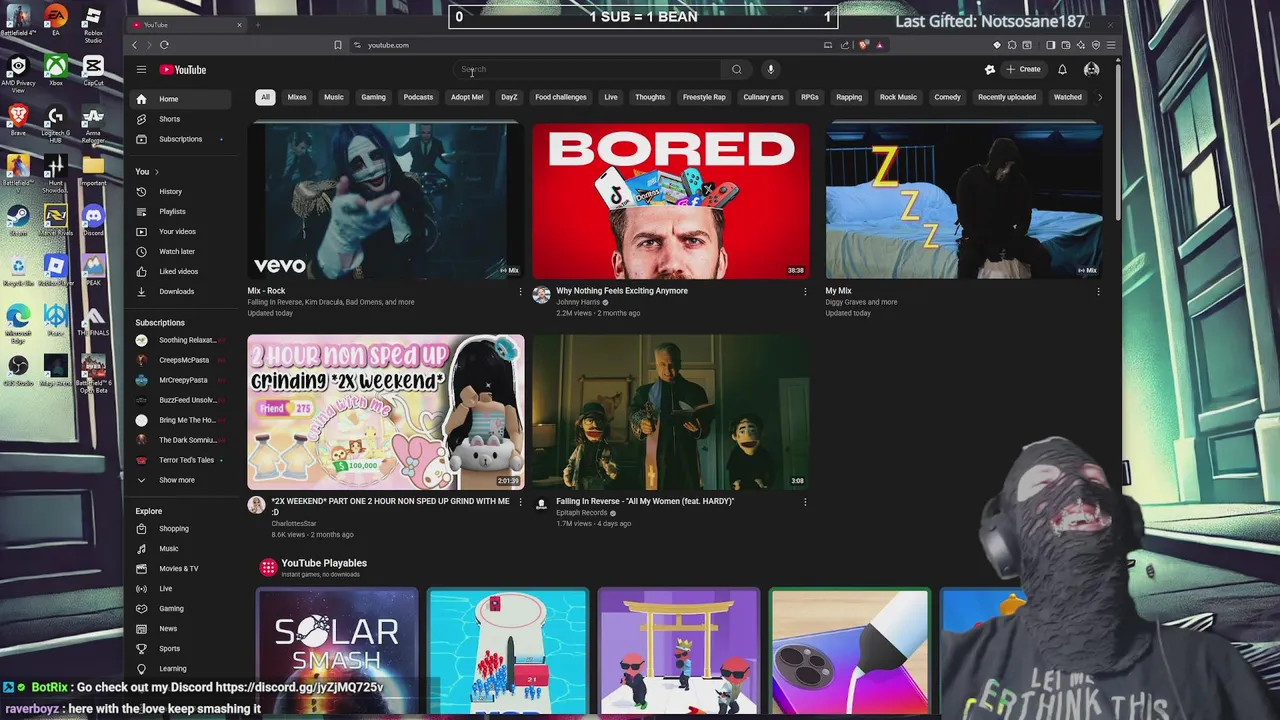1280x720 pixels.
Task: Expand the You section chevron
Action: [156, 172]
